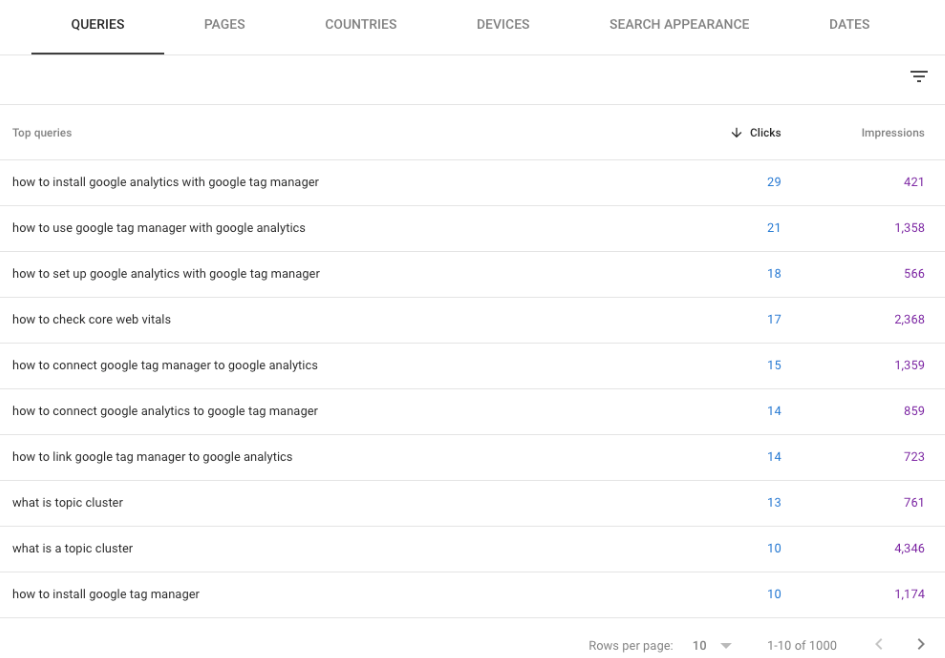
Task: Open 'how to use google tag manager' query
Action: [472, 228]
